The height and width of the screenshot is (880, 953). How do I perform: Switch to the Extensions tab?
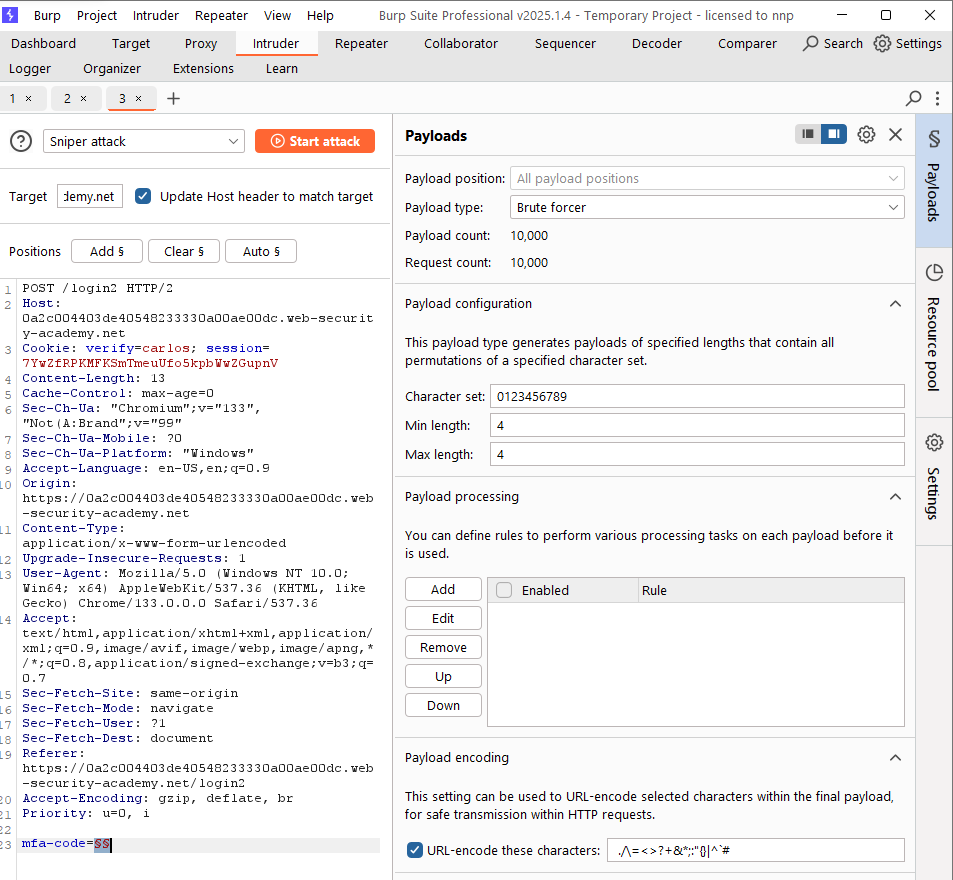pyautogui.click(x=203, y=69)
